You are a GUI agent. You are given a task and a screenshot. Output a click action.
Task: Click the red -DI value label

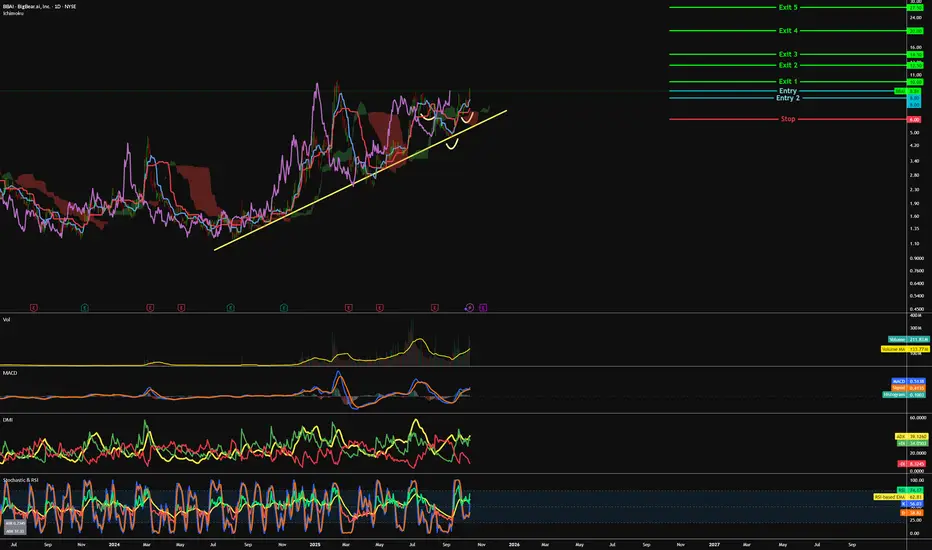(x=911, y=464)
